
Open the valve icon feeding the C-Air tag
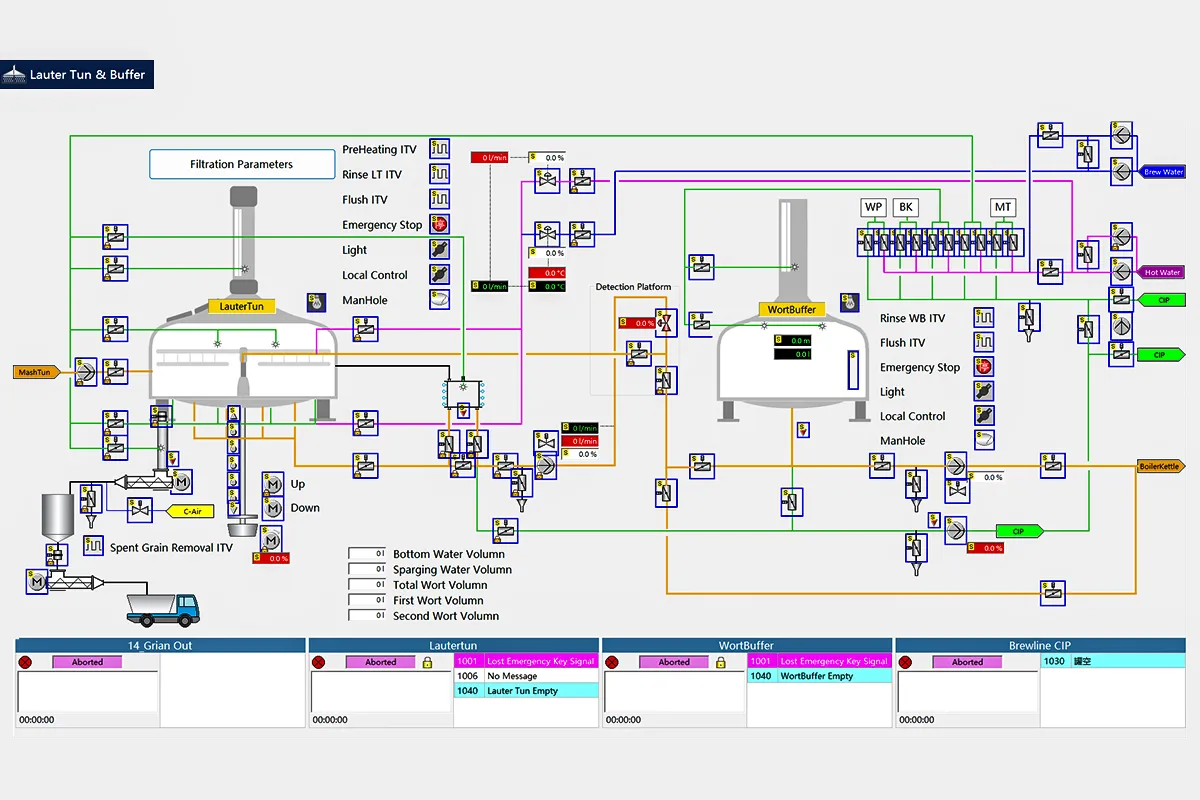tap(140, 510)
